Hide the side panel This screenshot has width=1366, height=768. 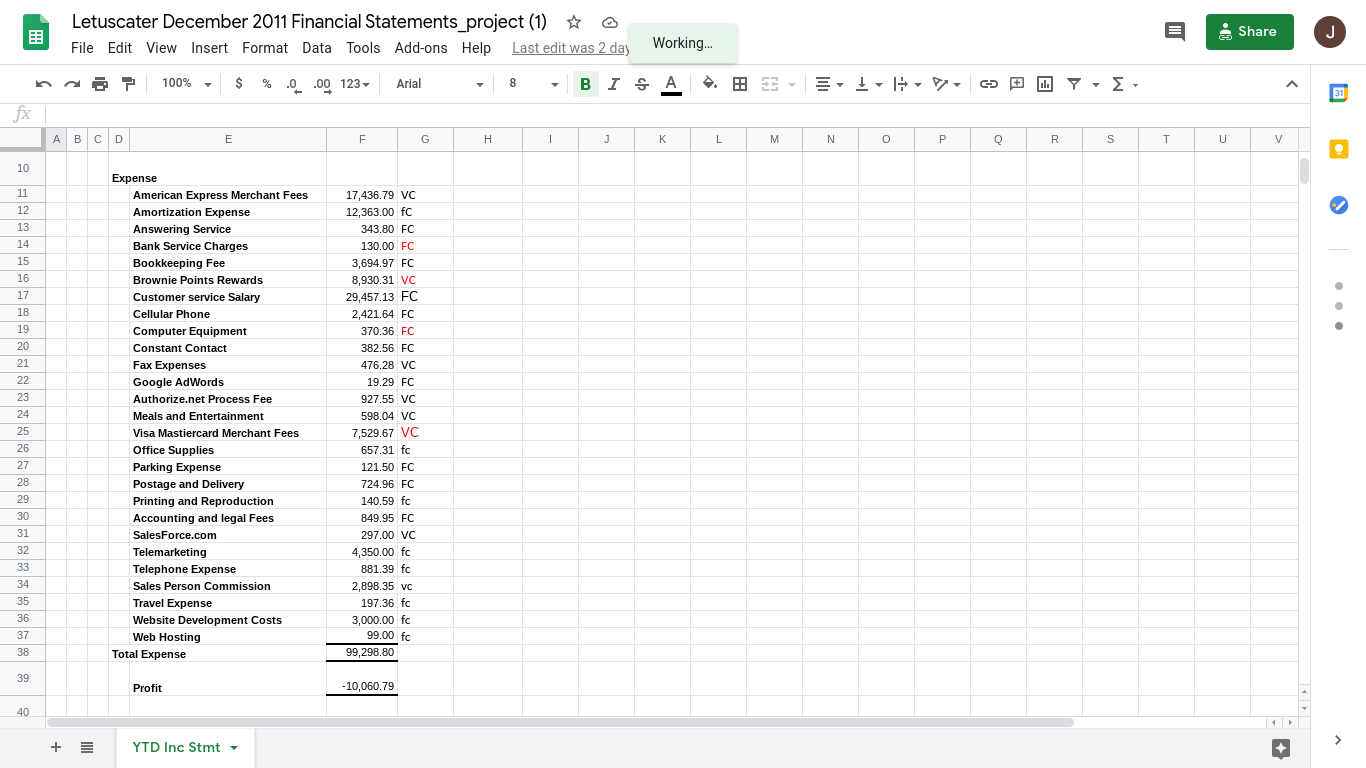tap(1338, 740)
